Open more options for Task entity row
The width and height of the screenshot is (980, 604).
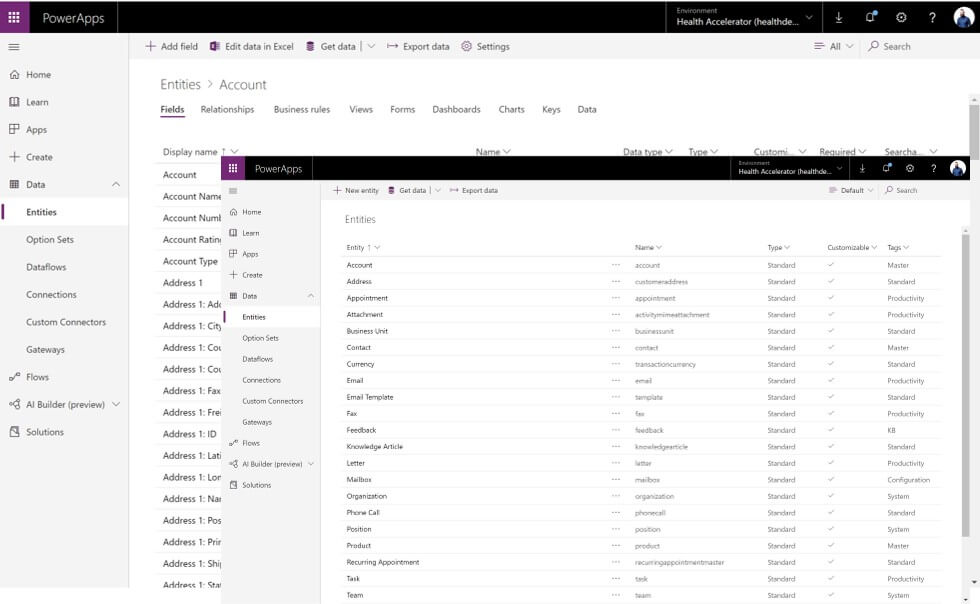point(616,579)
